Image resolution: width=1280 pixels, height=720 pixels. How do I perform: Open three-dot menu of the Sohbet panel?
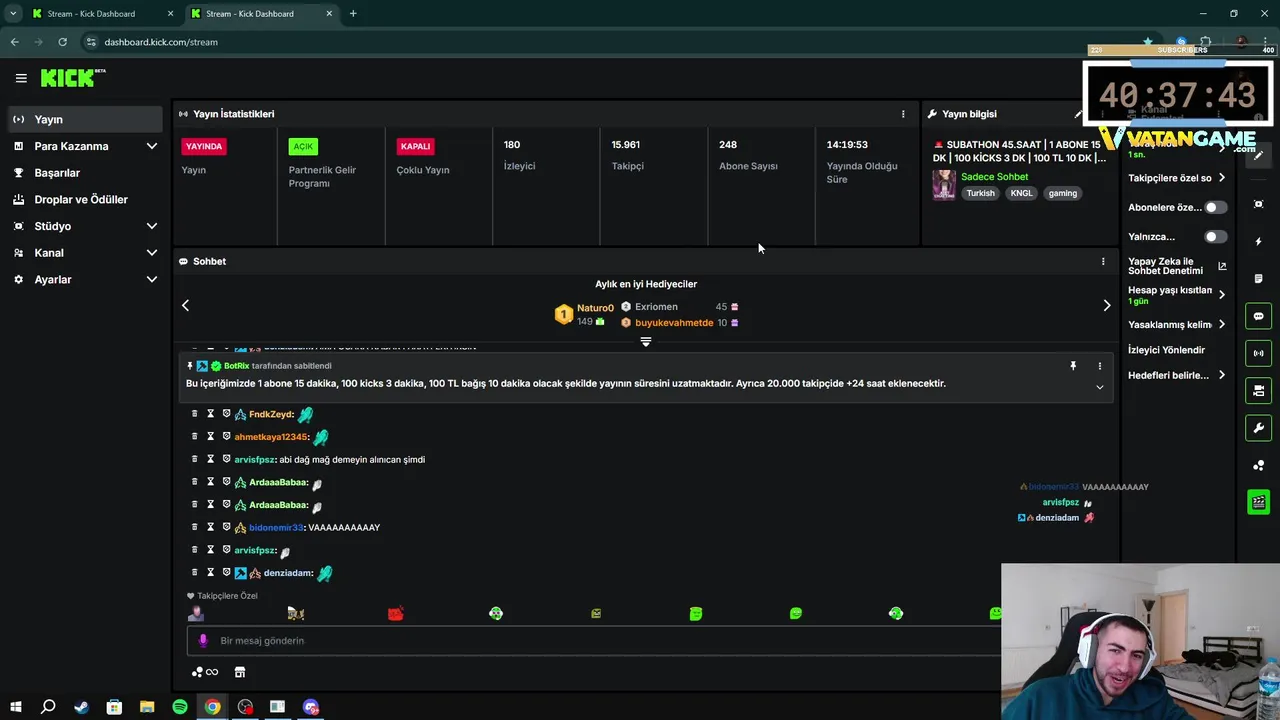coord(1103,261)
